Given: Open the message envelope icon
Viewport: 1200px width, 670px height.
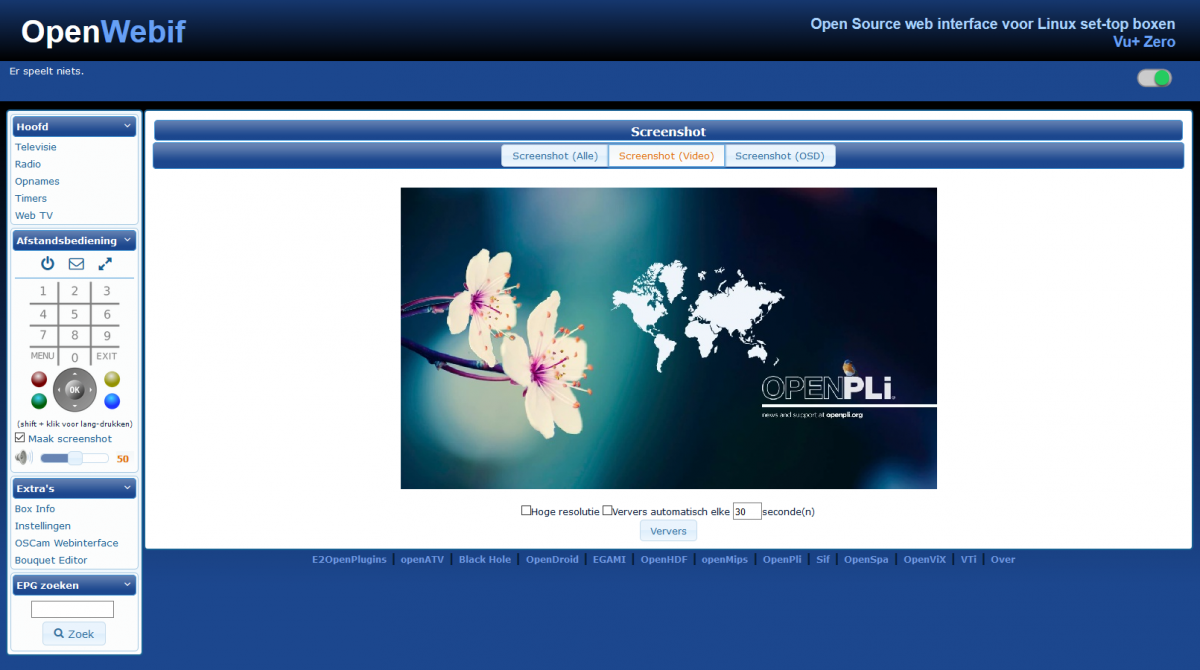Looking at the screenshot, I should click(75, 263).
